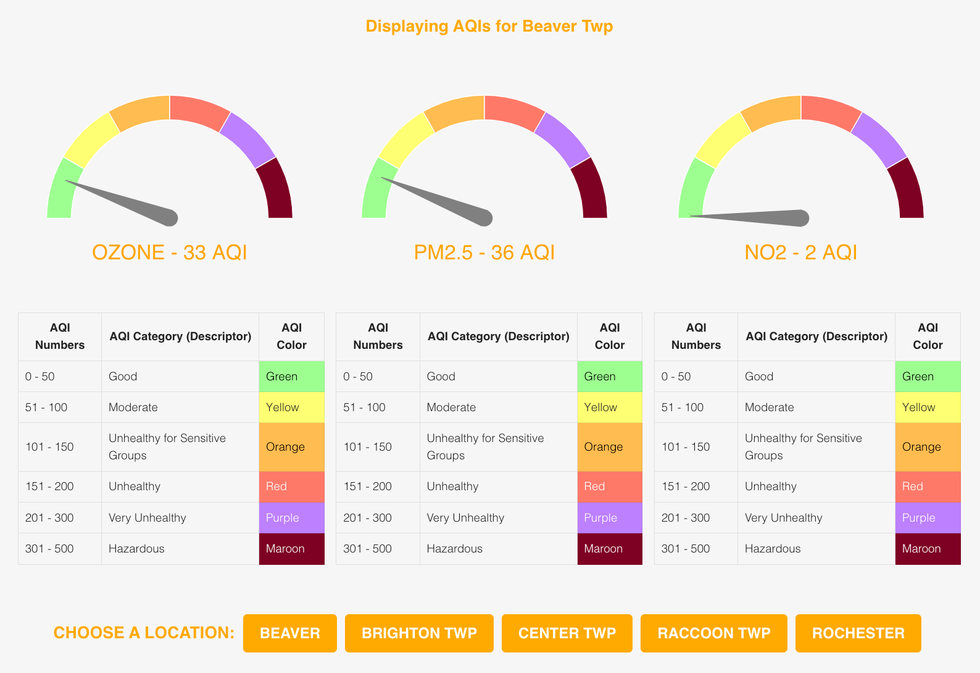
Task: Click the Green swatch in the table under Ozone
Action: point(291,377)
